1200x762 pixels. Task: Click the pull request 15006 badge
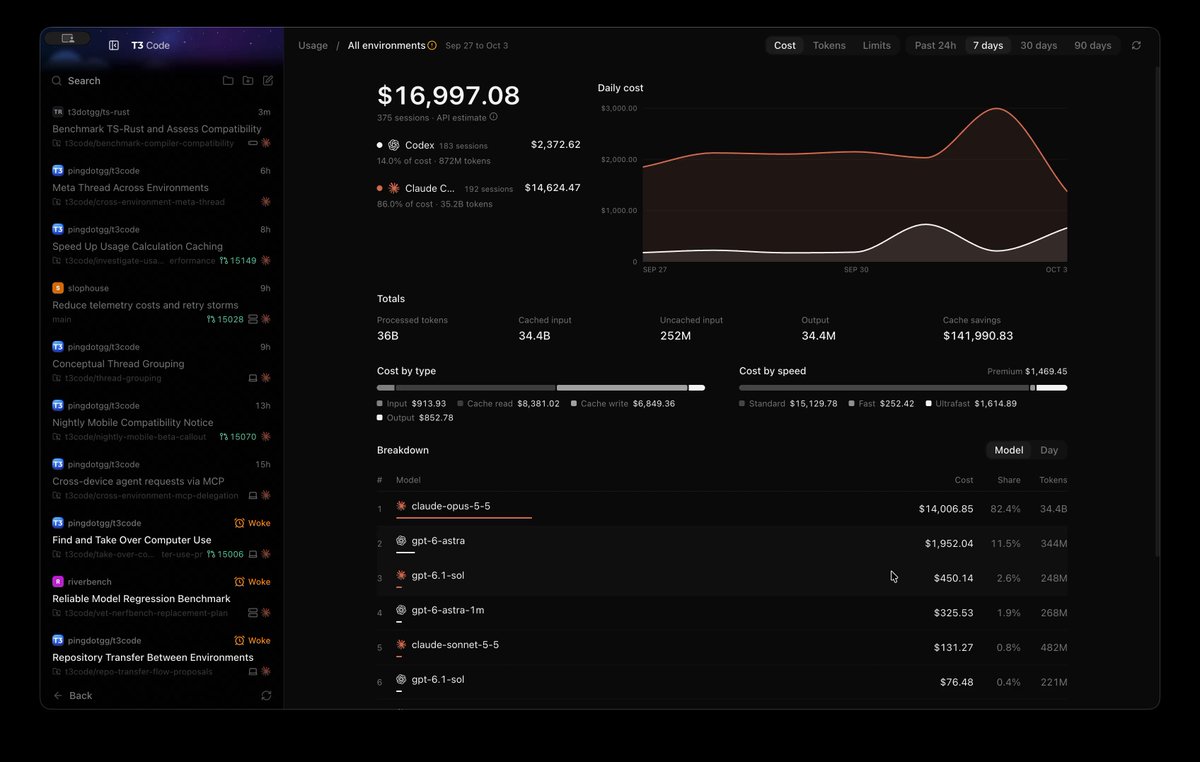[225, 554]
